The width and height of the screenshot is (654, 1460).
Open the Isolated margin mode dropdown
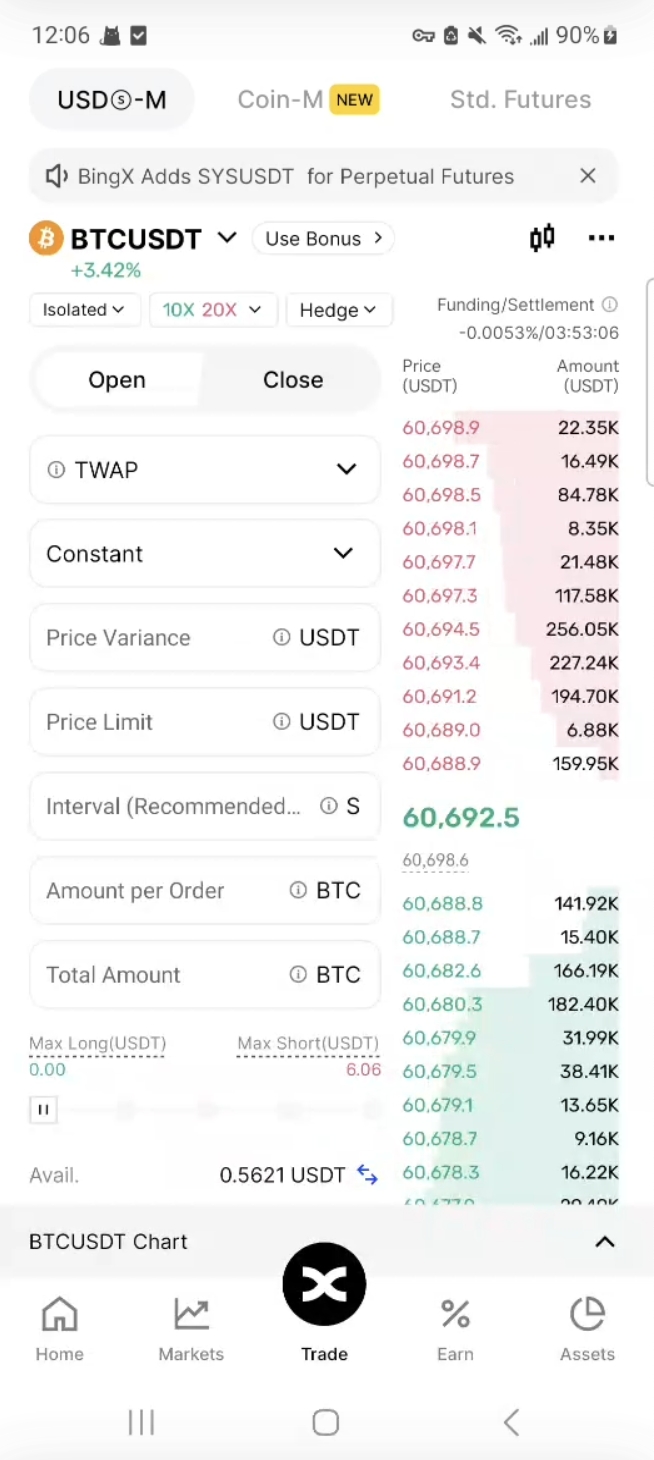pos(84,310)
